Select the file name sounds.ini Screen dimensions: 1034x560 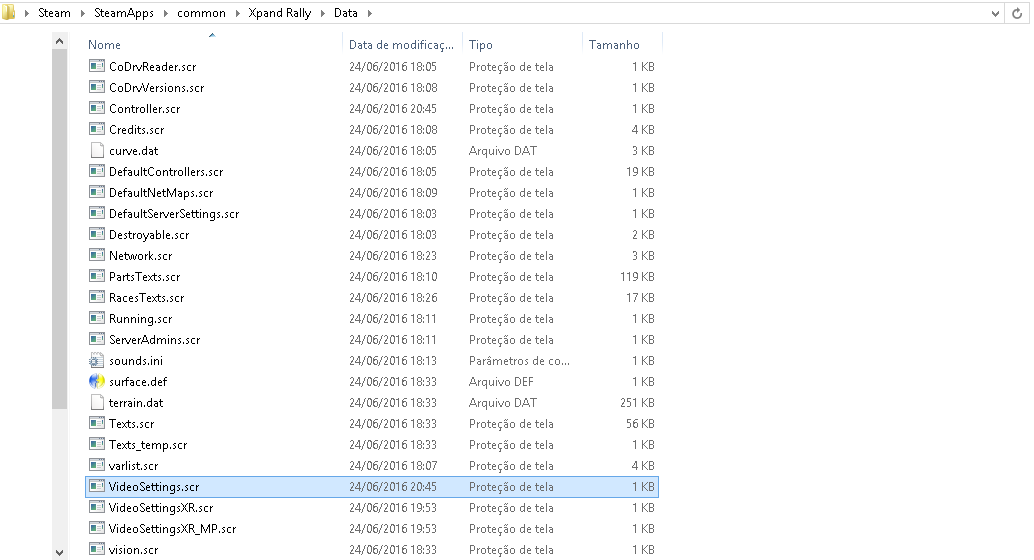coord(136,361)
